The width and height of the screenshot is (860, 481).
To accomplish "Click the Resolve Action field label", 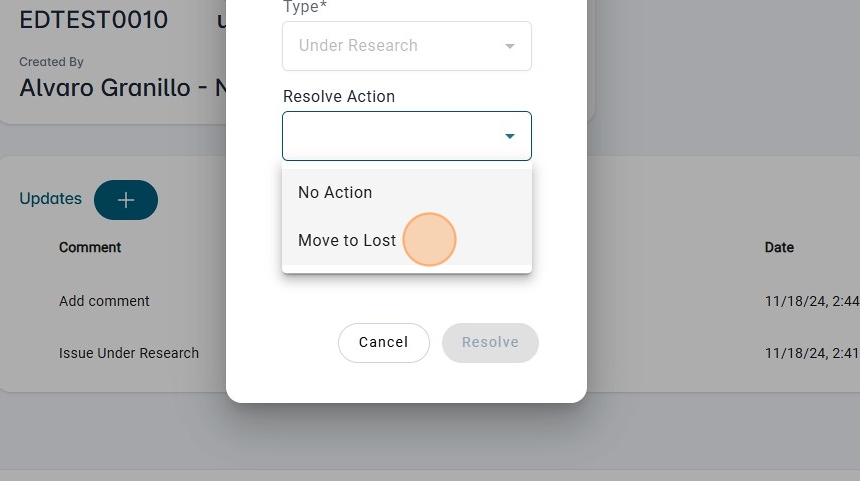I will click(x=339, y=97).
